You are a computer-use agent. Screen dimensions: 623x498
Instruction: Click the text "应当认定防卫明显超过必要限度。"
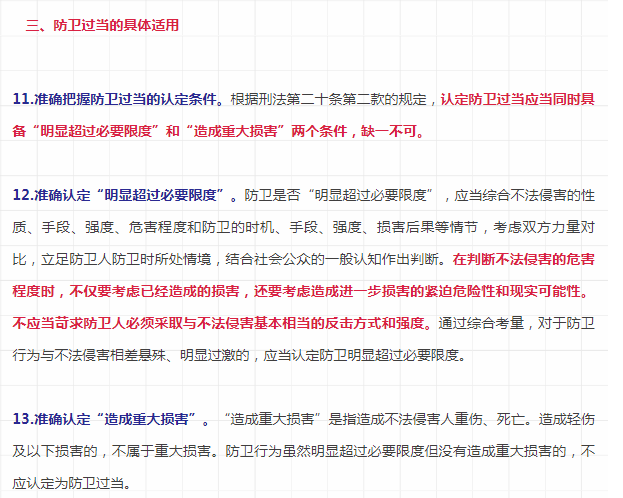click(365, 355)
